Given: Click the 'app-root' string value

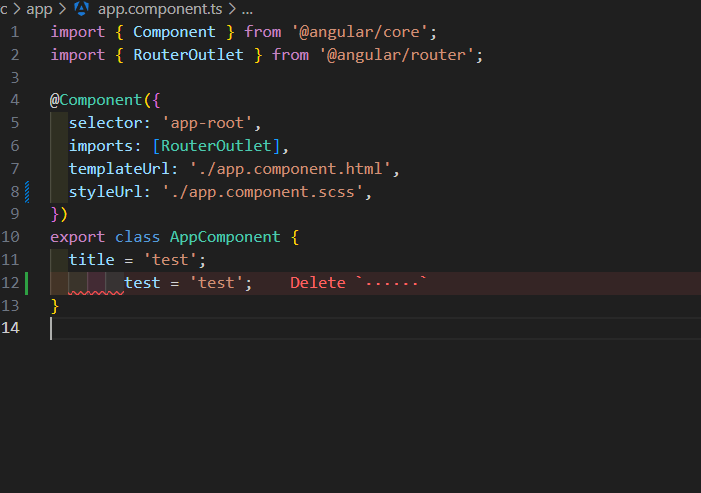Looking at the screenshot, I should (x=207, y=123).
